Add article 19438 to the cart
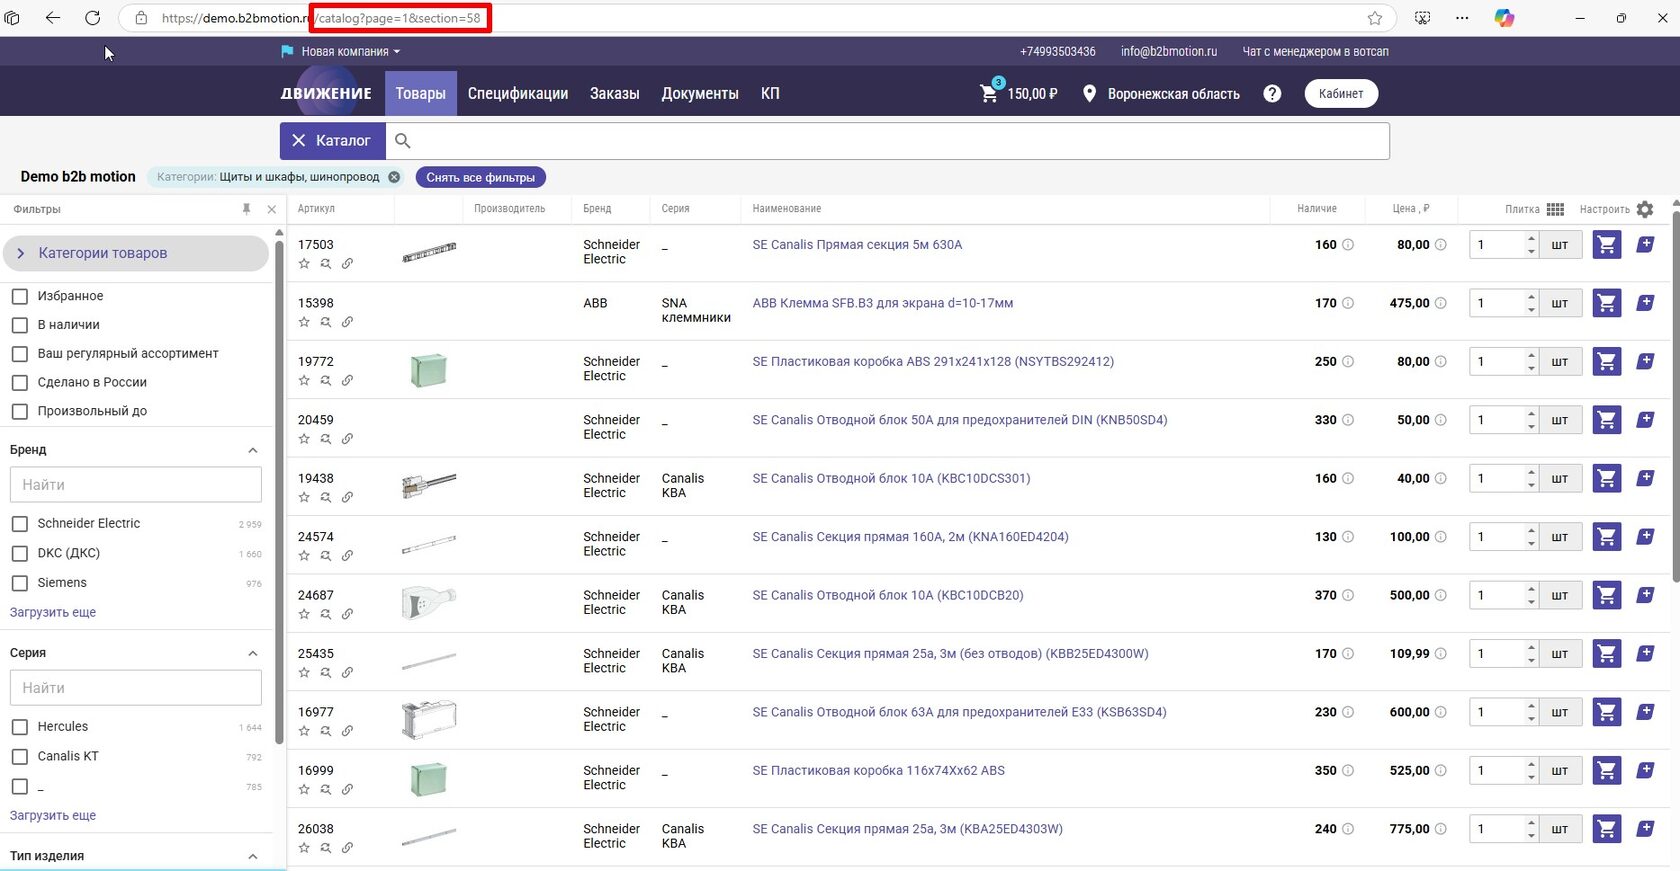 (1606, 479)
